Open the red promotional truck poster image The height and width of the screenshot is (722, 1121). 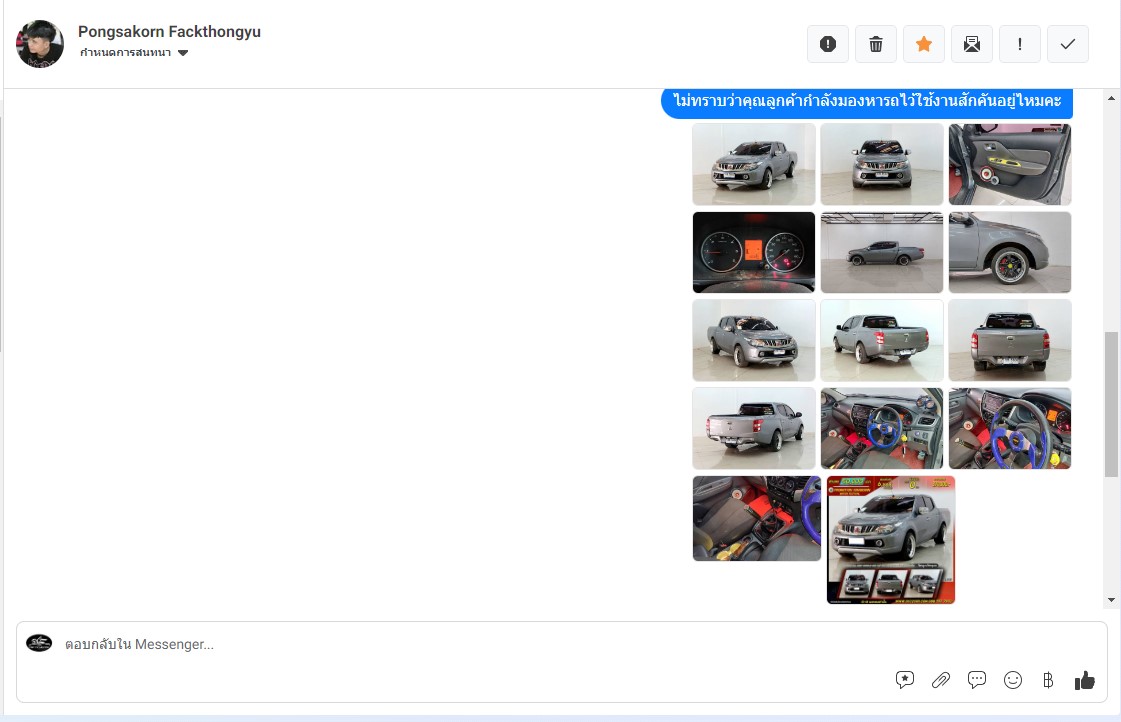[891, 540]
